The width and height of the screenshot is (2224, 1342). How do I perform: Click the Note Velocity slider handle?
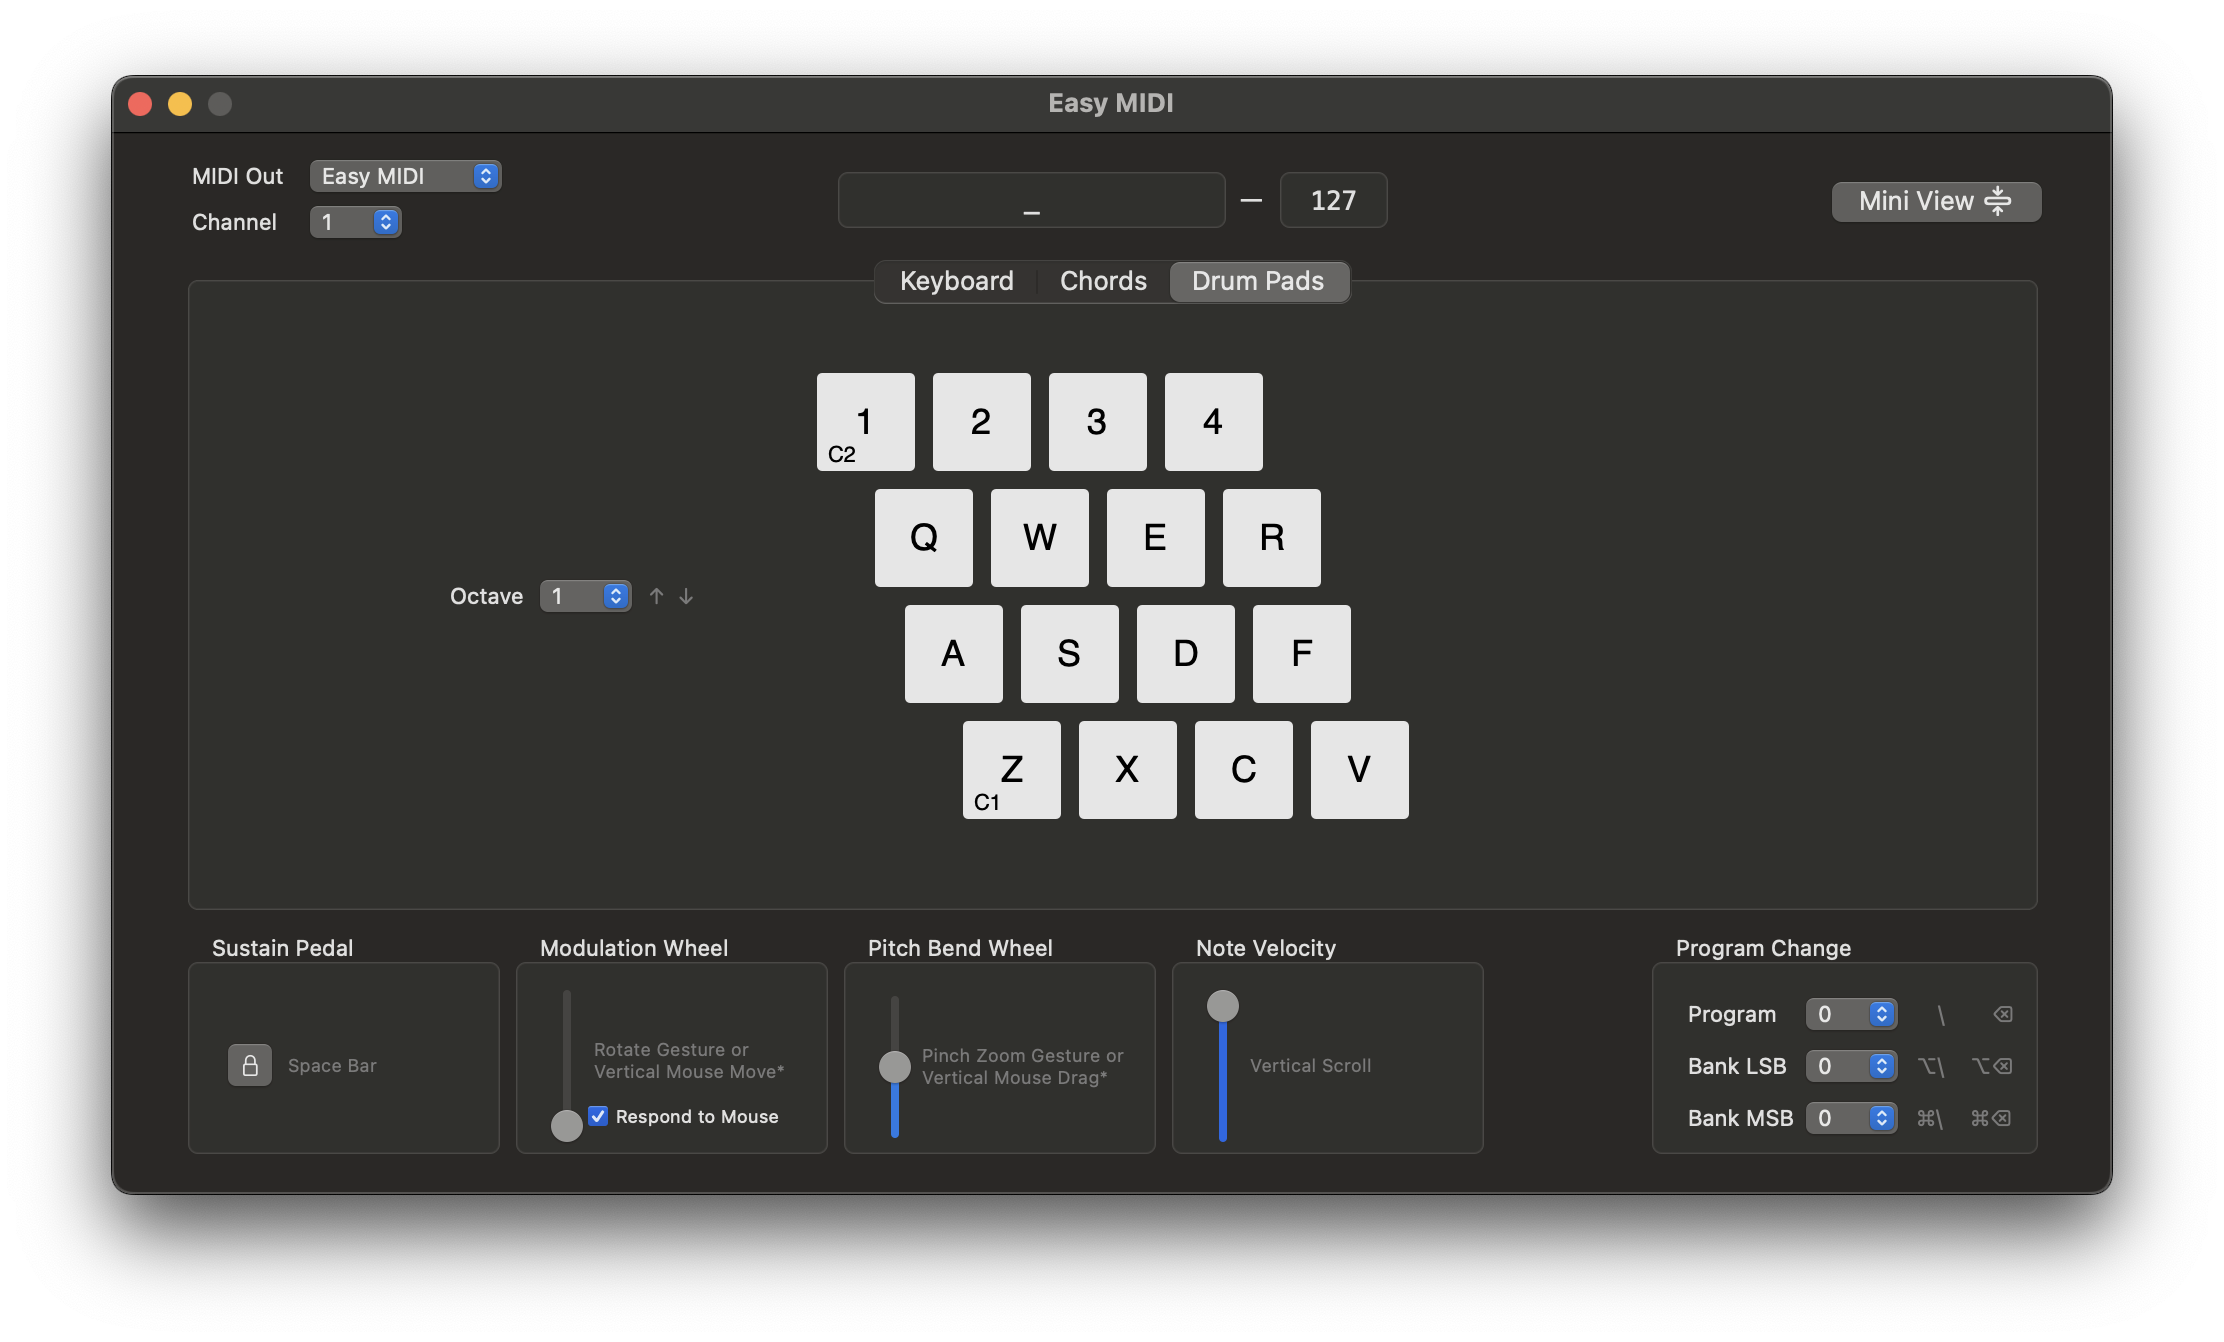pyautogui.click(x=1222, y=1006)
